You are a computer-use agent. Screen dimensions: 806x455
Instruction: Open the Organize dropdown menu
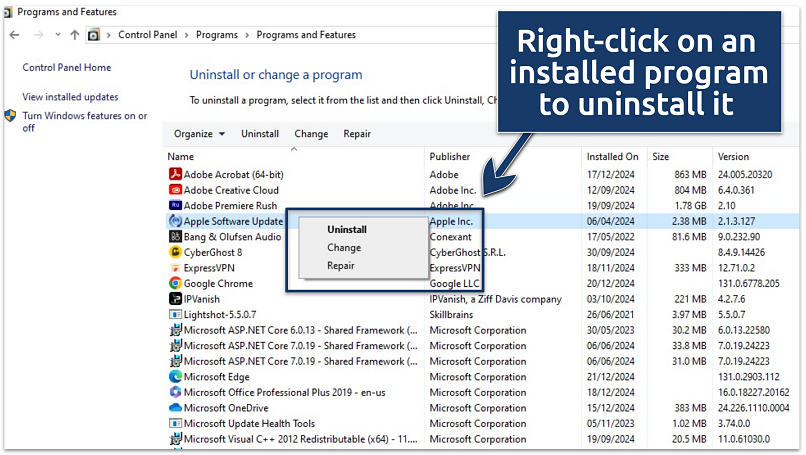pos(199,134)
